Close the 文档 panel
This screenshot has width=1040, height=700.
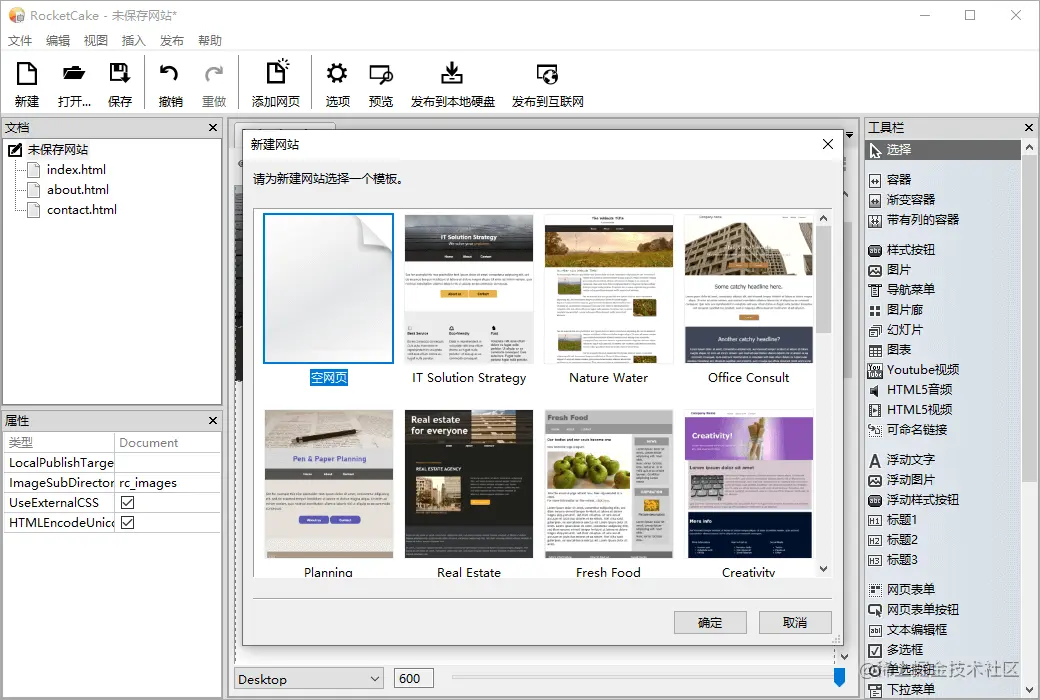point(213,127)
